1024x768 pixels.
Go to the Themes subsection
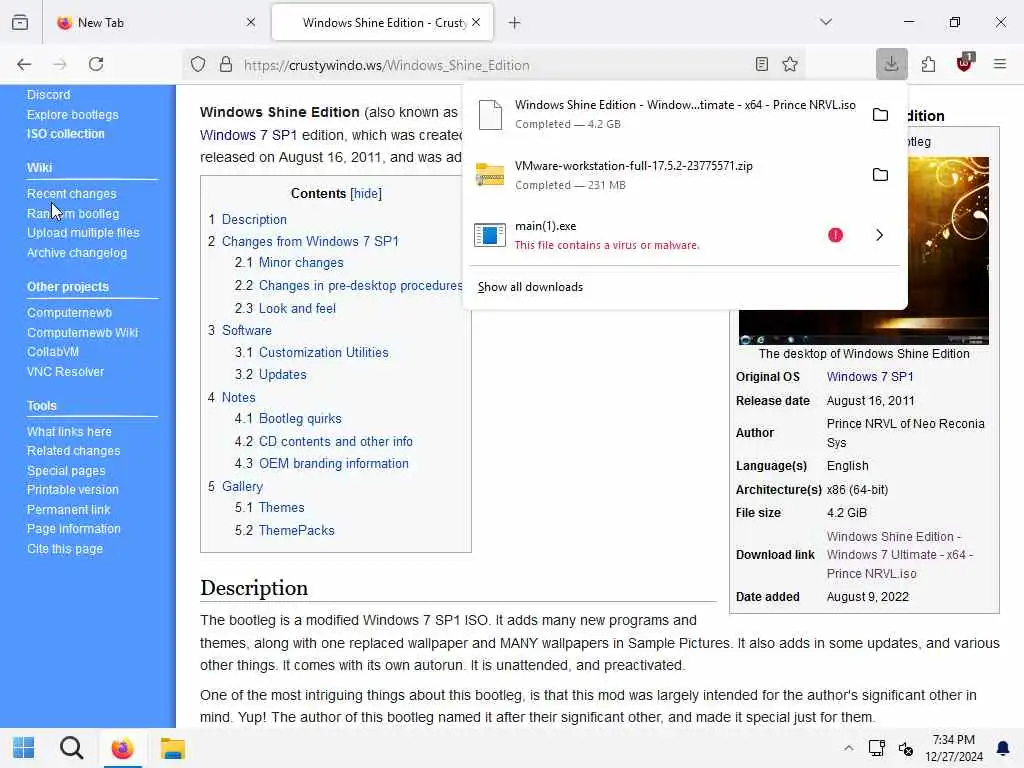pos(281,507)
